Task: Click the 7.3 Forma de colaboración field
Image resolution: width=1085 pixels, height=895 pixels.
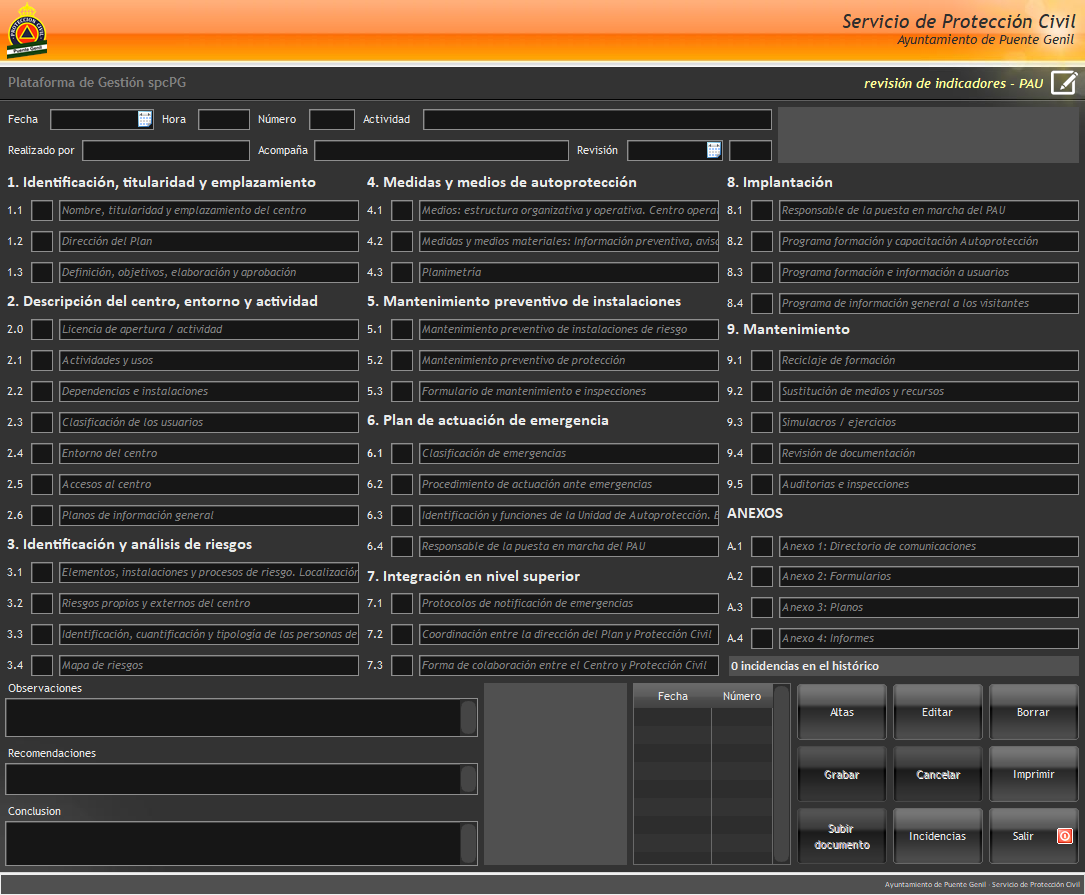Action: [x=569, y=665]
